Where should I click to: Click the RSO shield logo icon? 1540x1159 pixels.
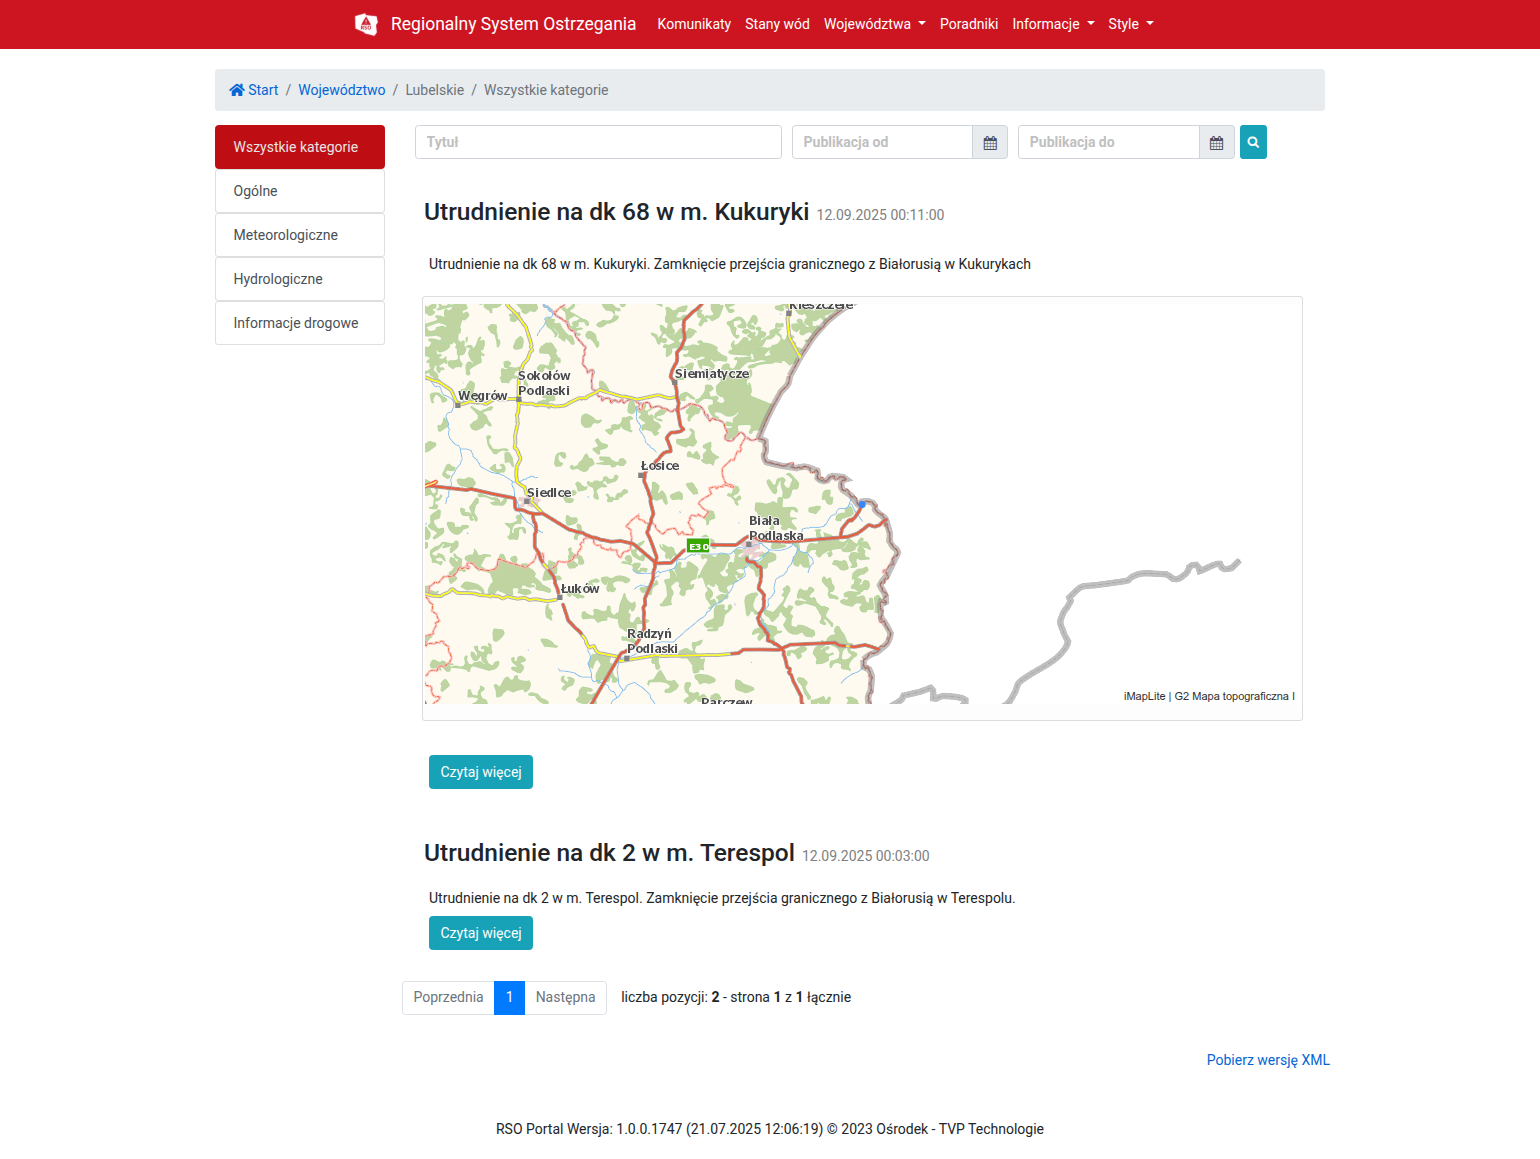tap(366, 24)
